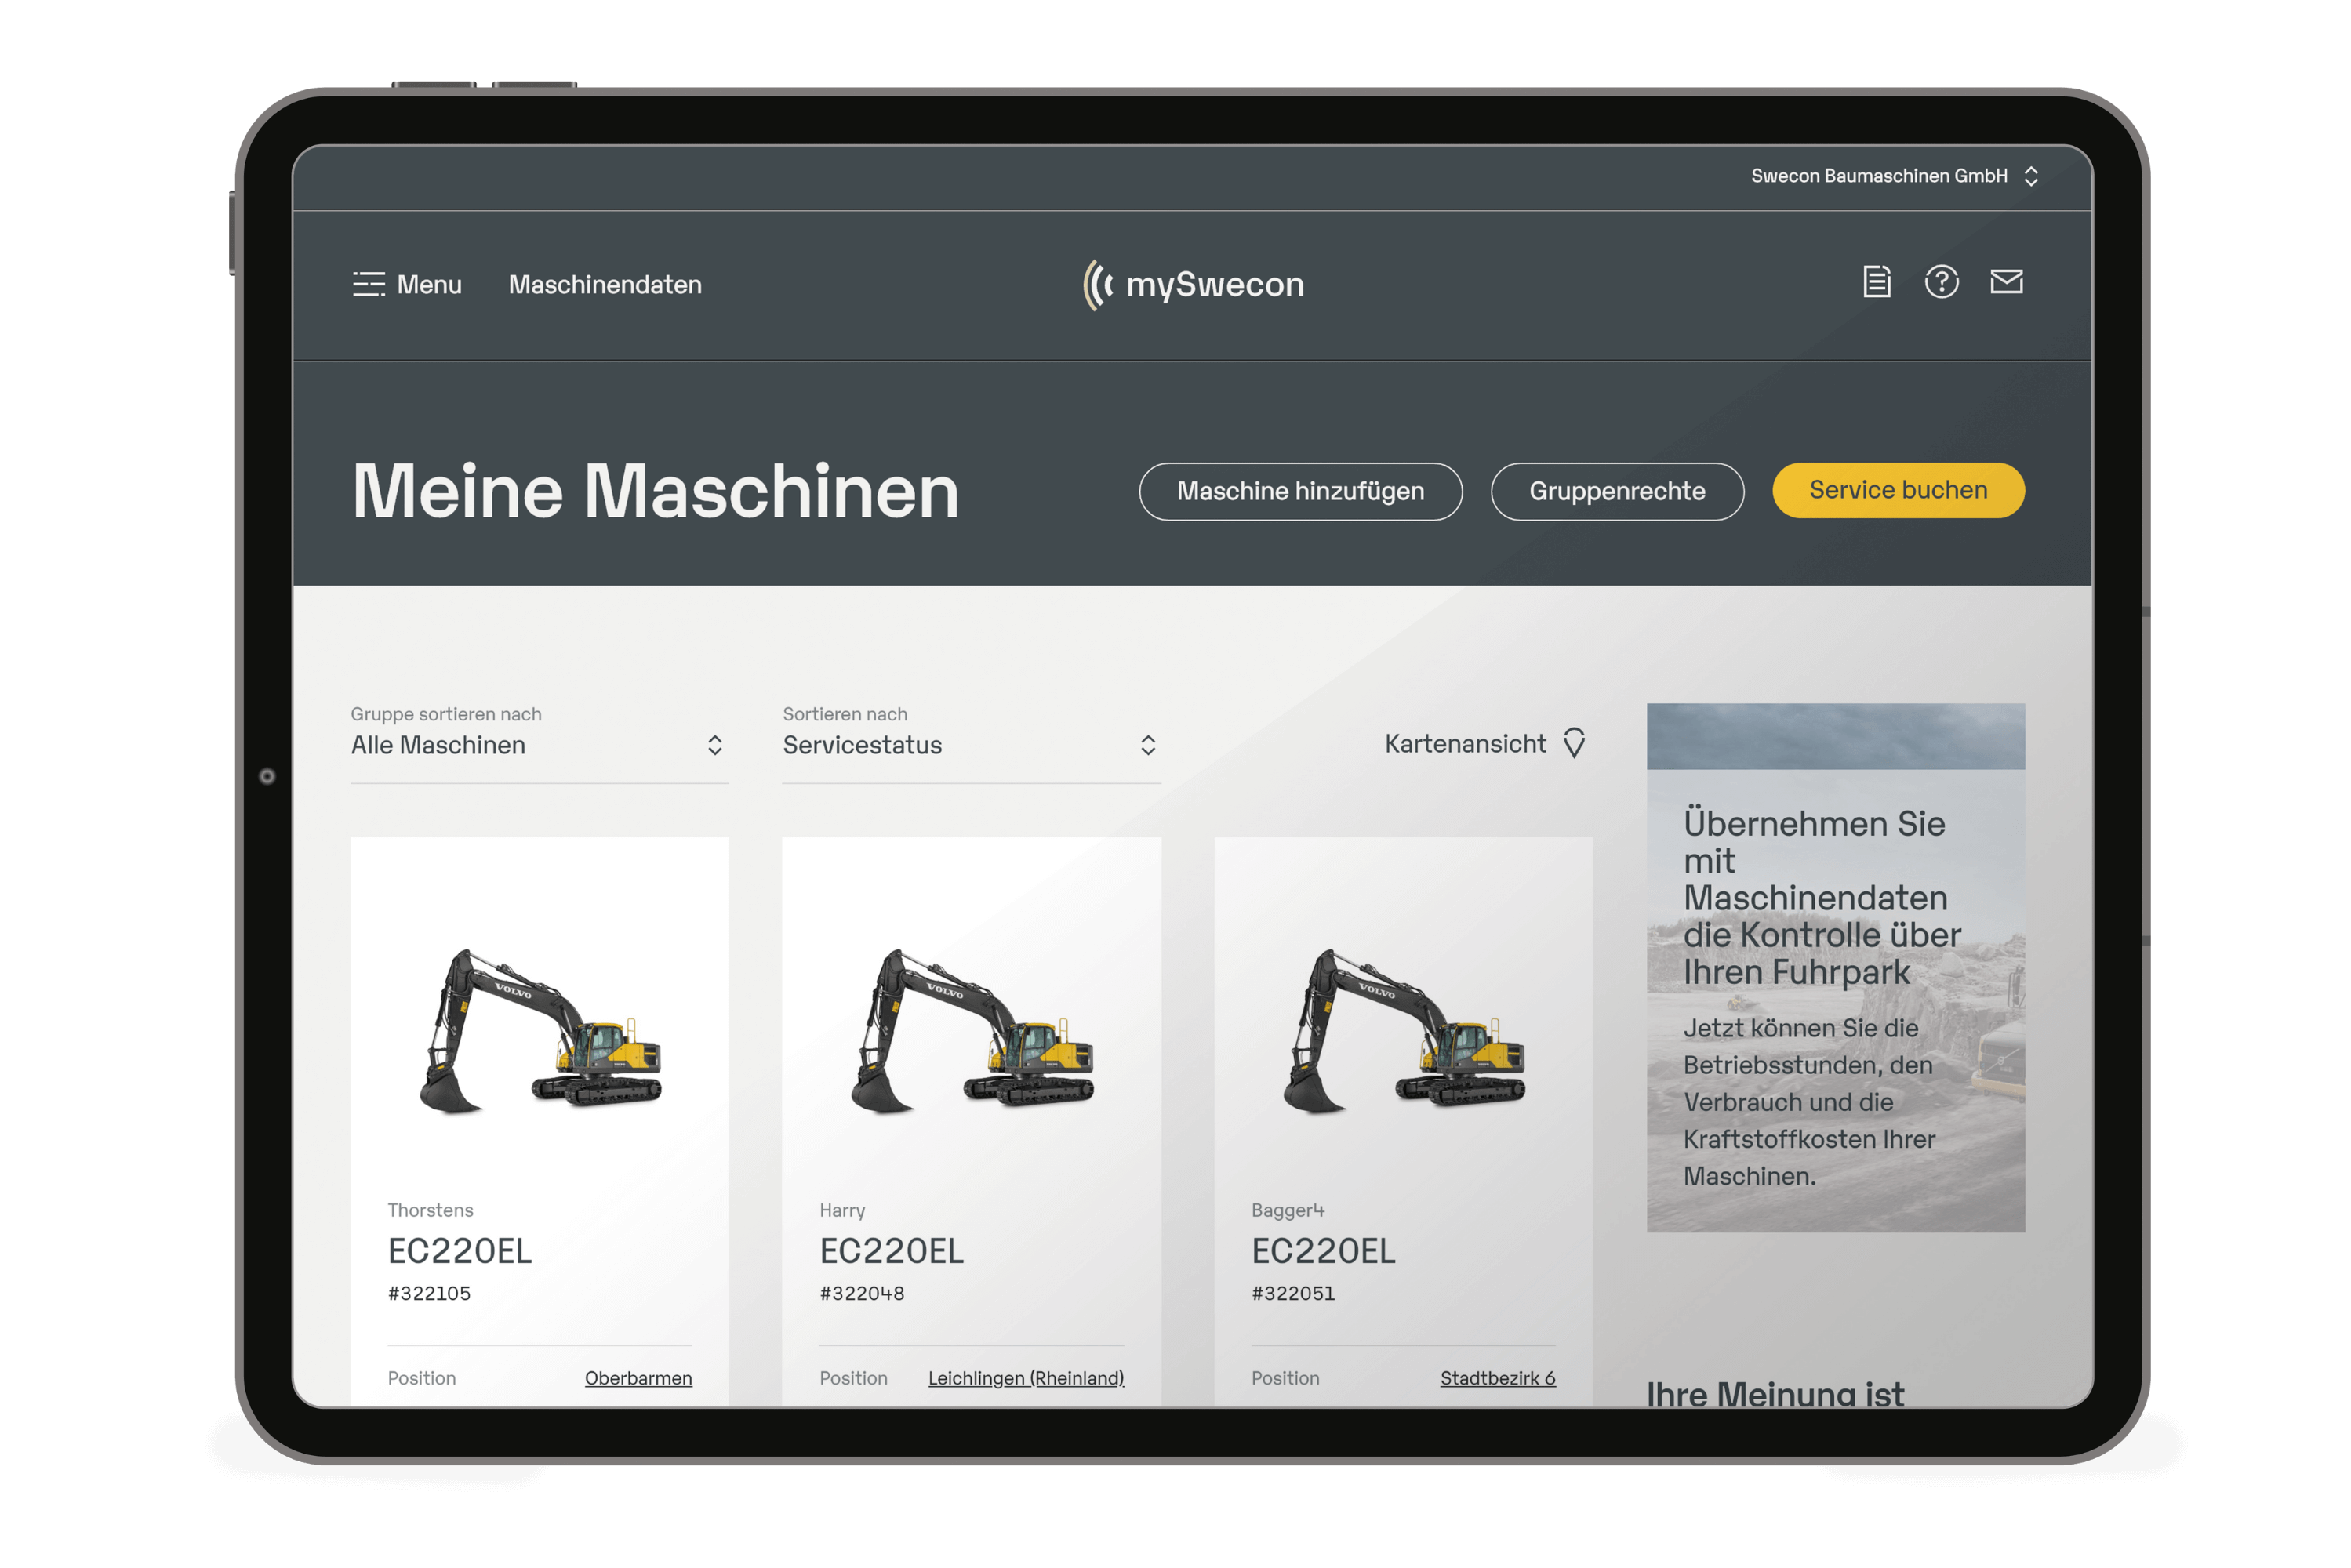The height and width of the screenshot is (1568, 2351).
Task: Click EC220EL model name on Thorstens card
Action: pos(460,1251)
